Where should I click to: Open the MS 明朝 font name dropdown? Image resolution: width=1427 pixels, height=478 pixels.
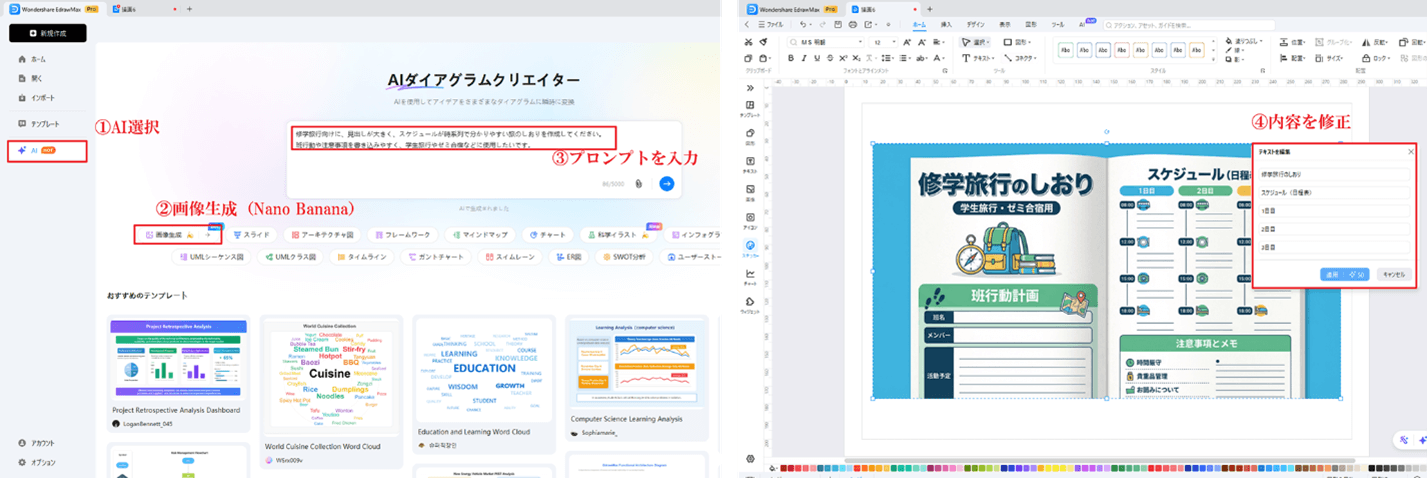click(824, 43)
